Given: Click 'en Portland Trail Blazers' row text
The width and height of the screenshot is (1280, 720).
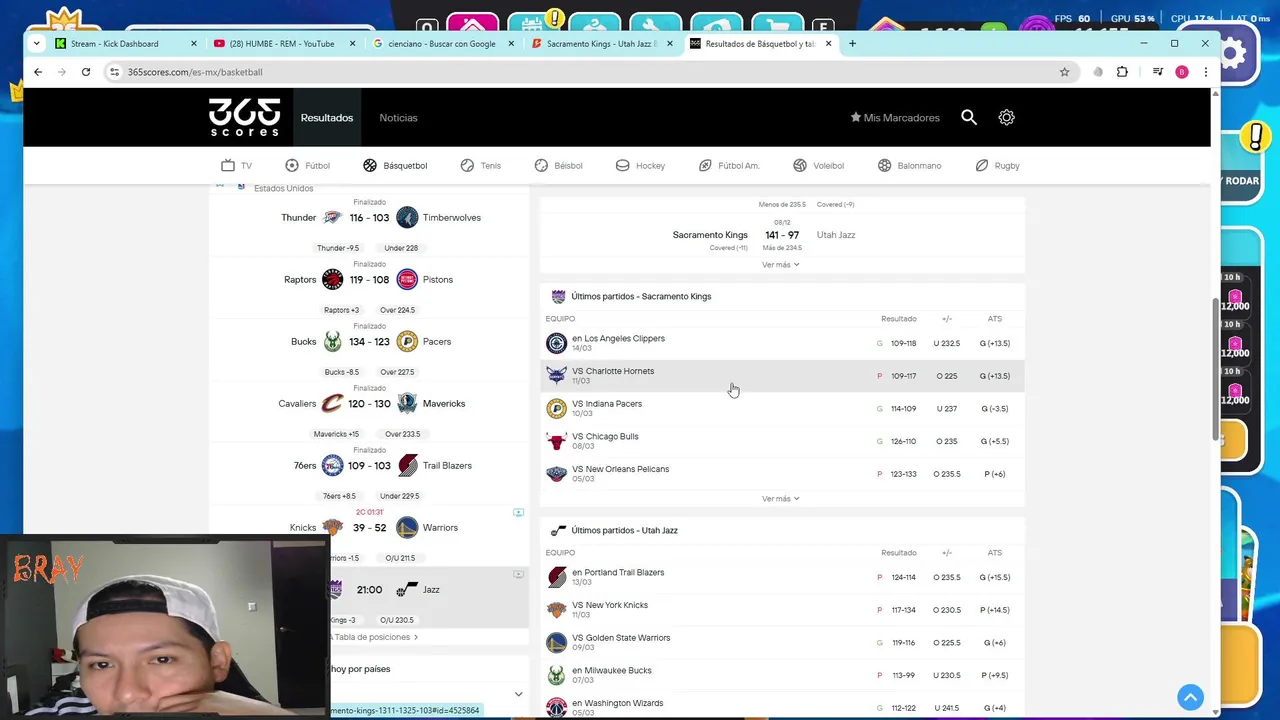Looking at the screenshot, I should [x=618, y=573].
